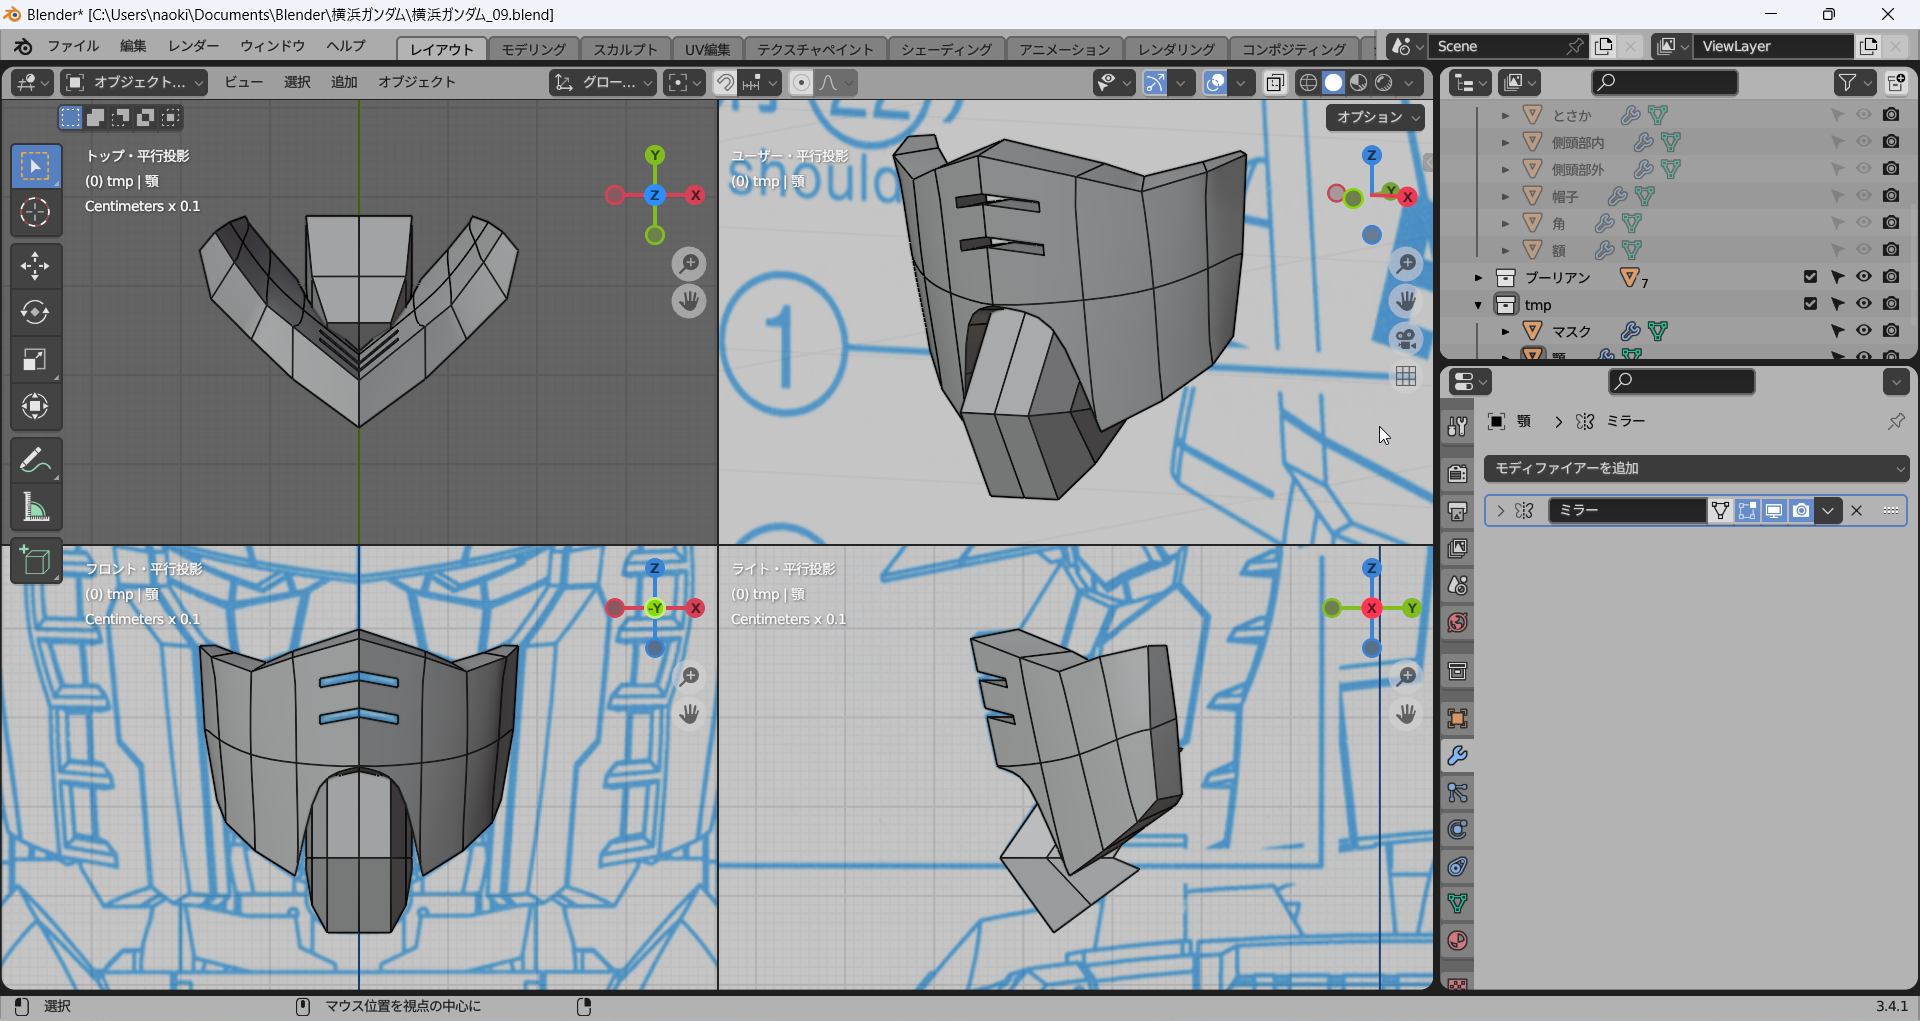
Task: Hide the マスク object with eye icon
Action: (1864, 331)
